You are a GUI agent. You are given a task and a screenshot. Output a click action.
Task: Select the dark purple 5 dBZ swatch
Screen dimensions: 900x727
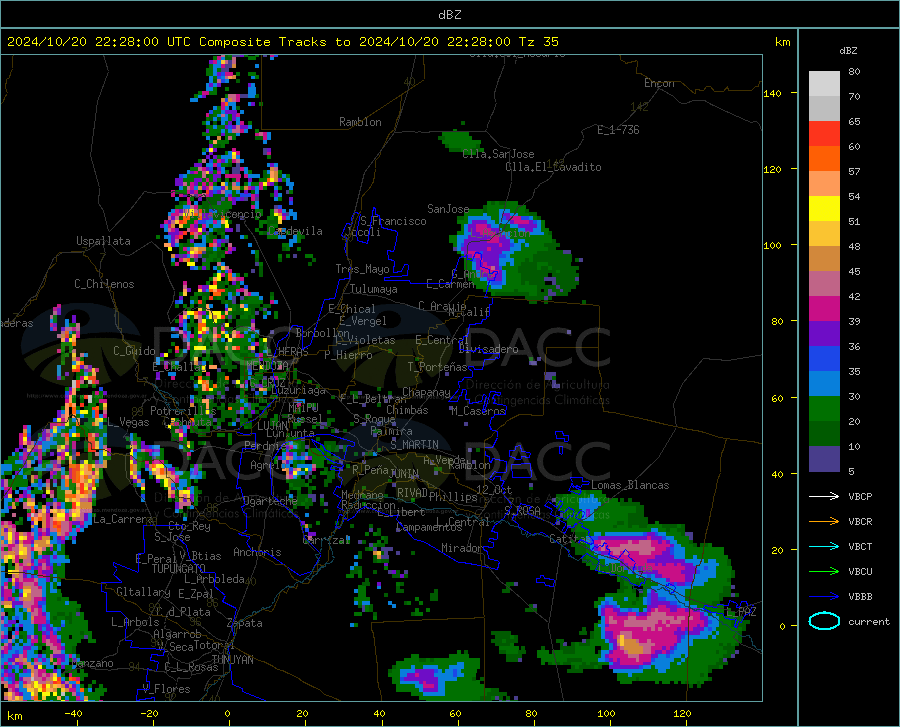coord(824,459)
